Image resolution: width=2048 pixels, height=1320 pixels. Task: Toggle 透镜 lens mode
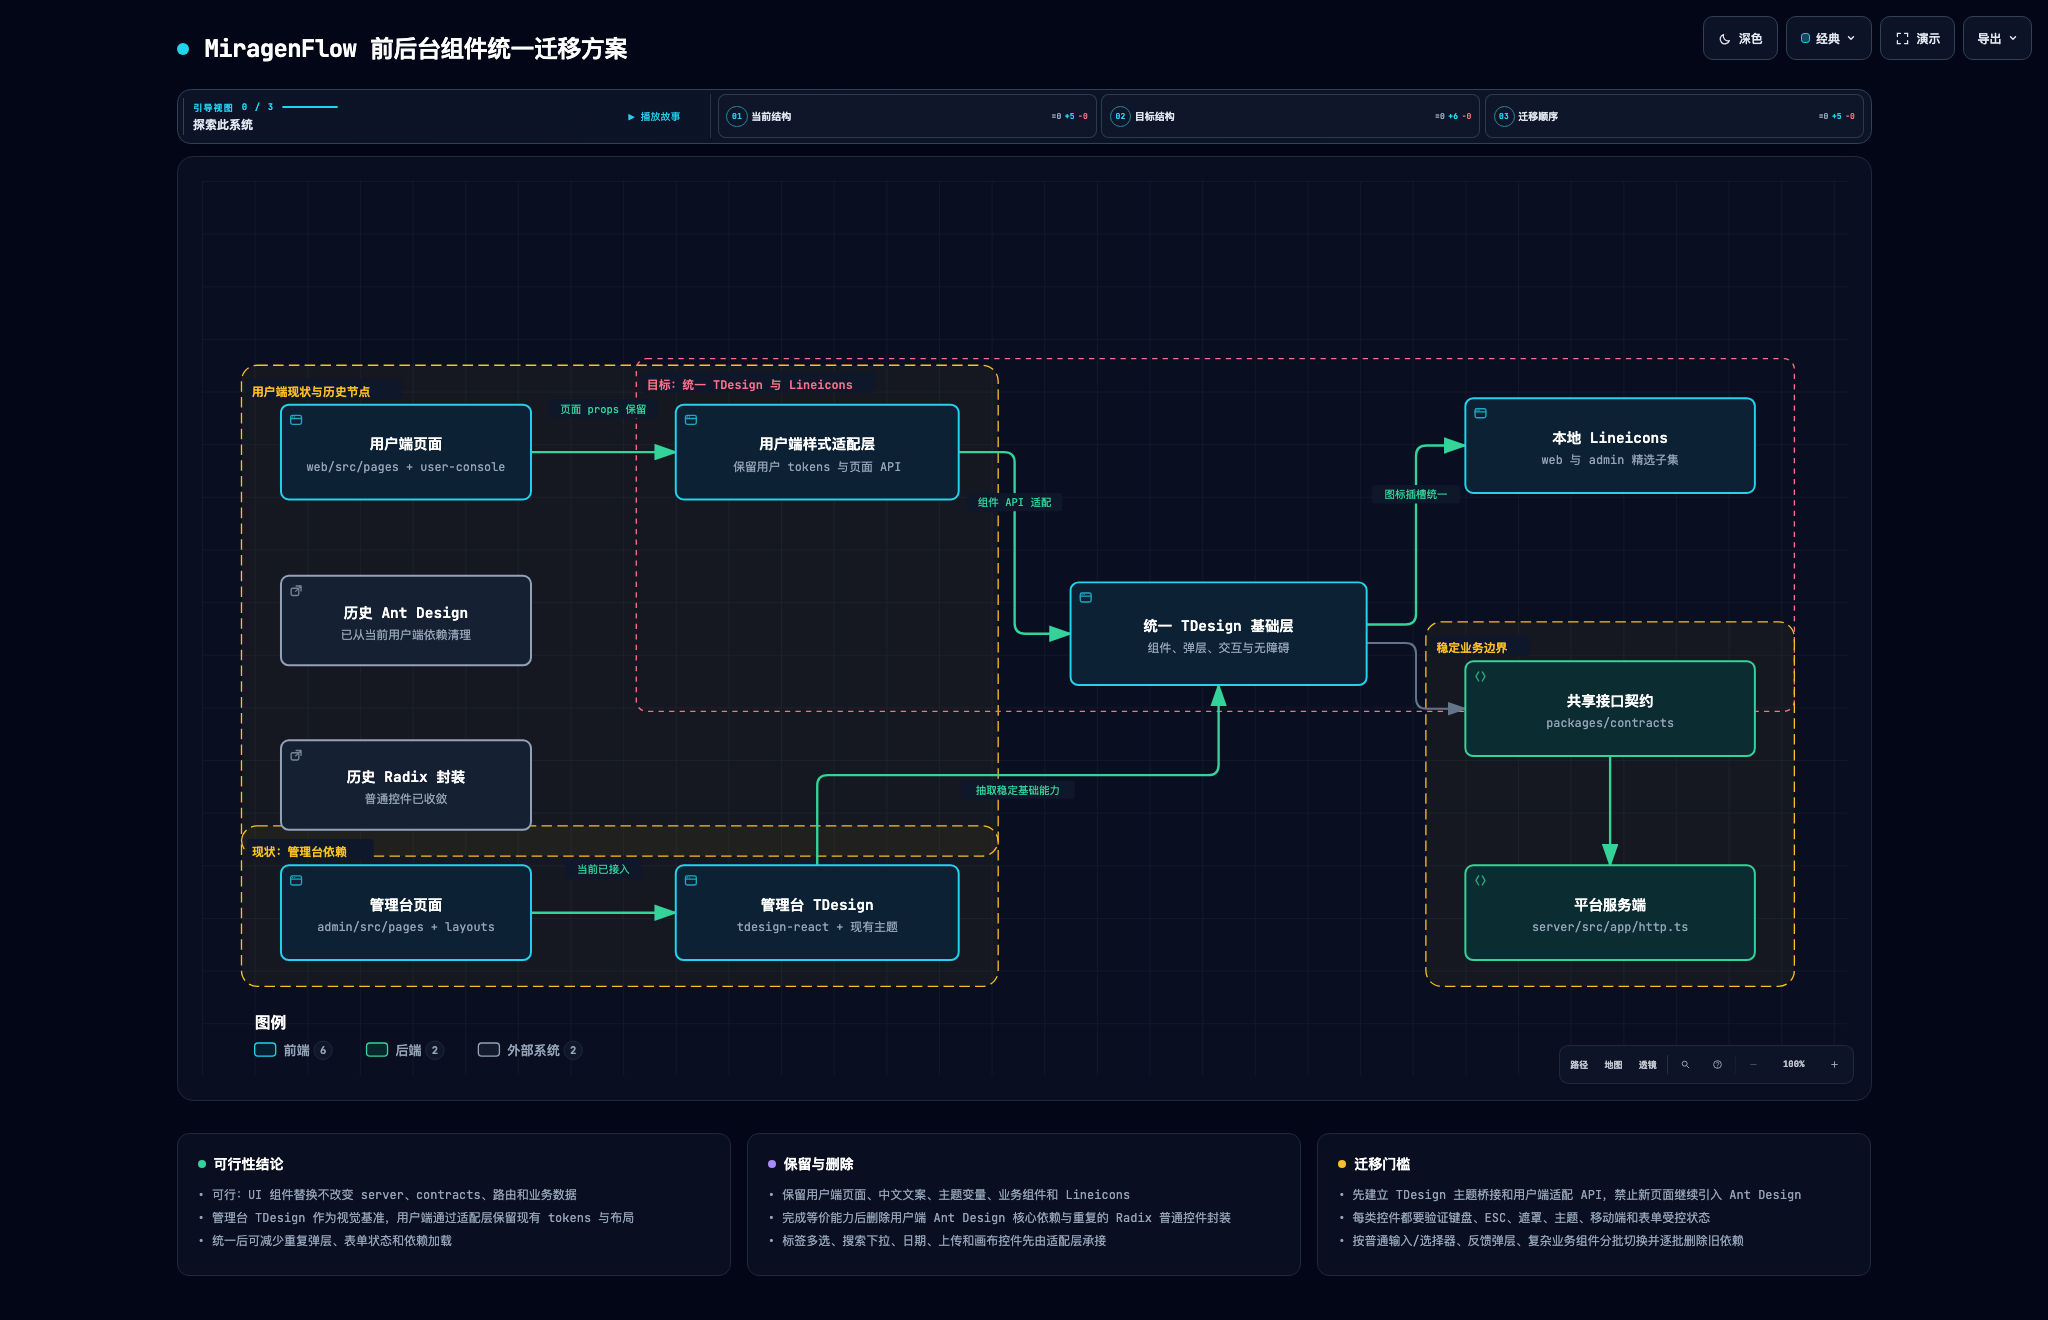coord(1647,1065)
